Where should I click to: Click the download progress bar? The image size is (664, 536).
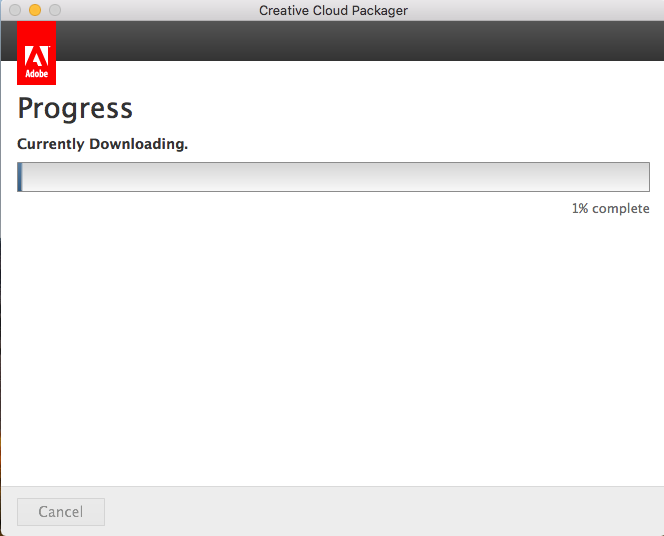pyautogui.click(x=333, y=177)
